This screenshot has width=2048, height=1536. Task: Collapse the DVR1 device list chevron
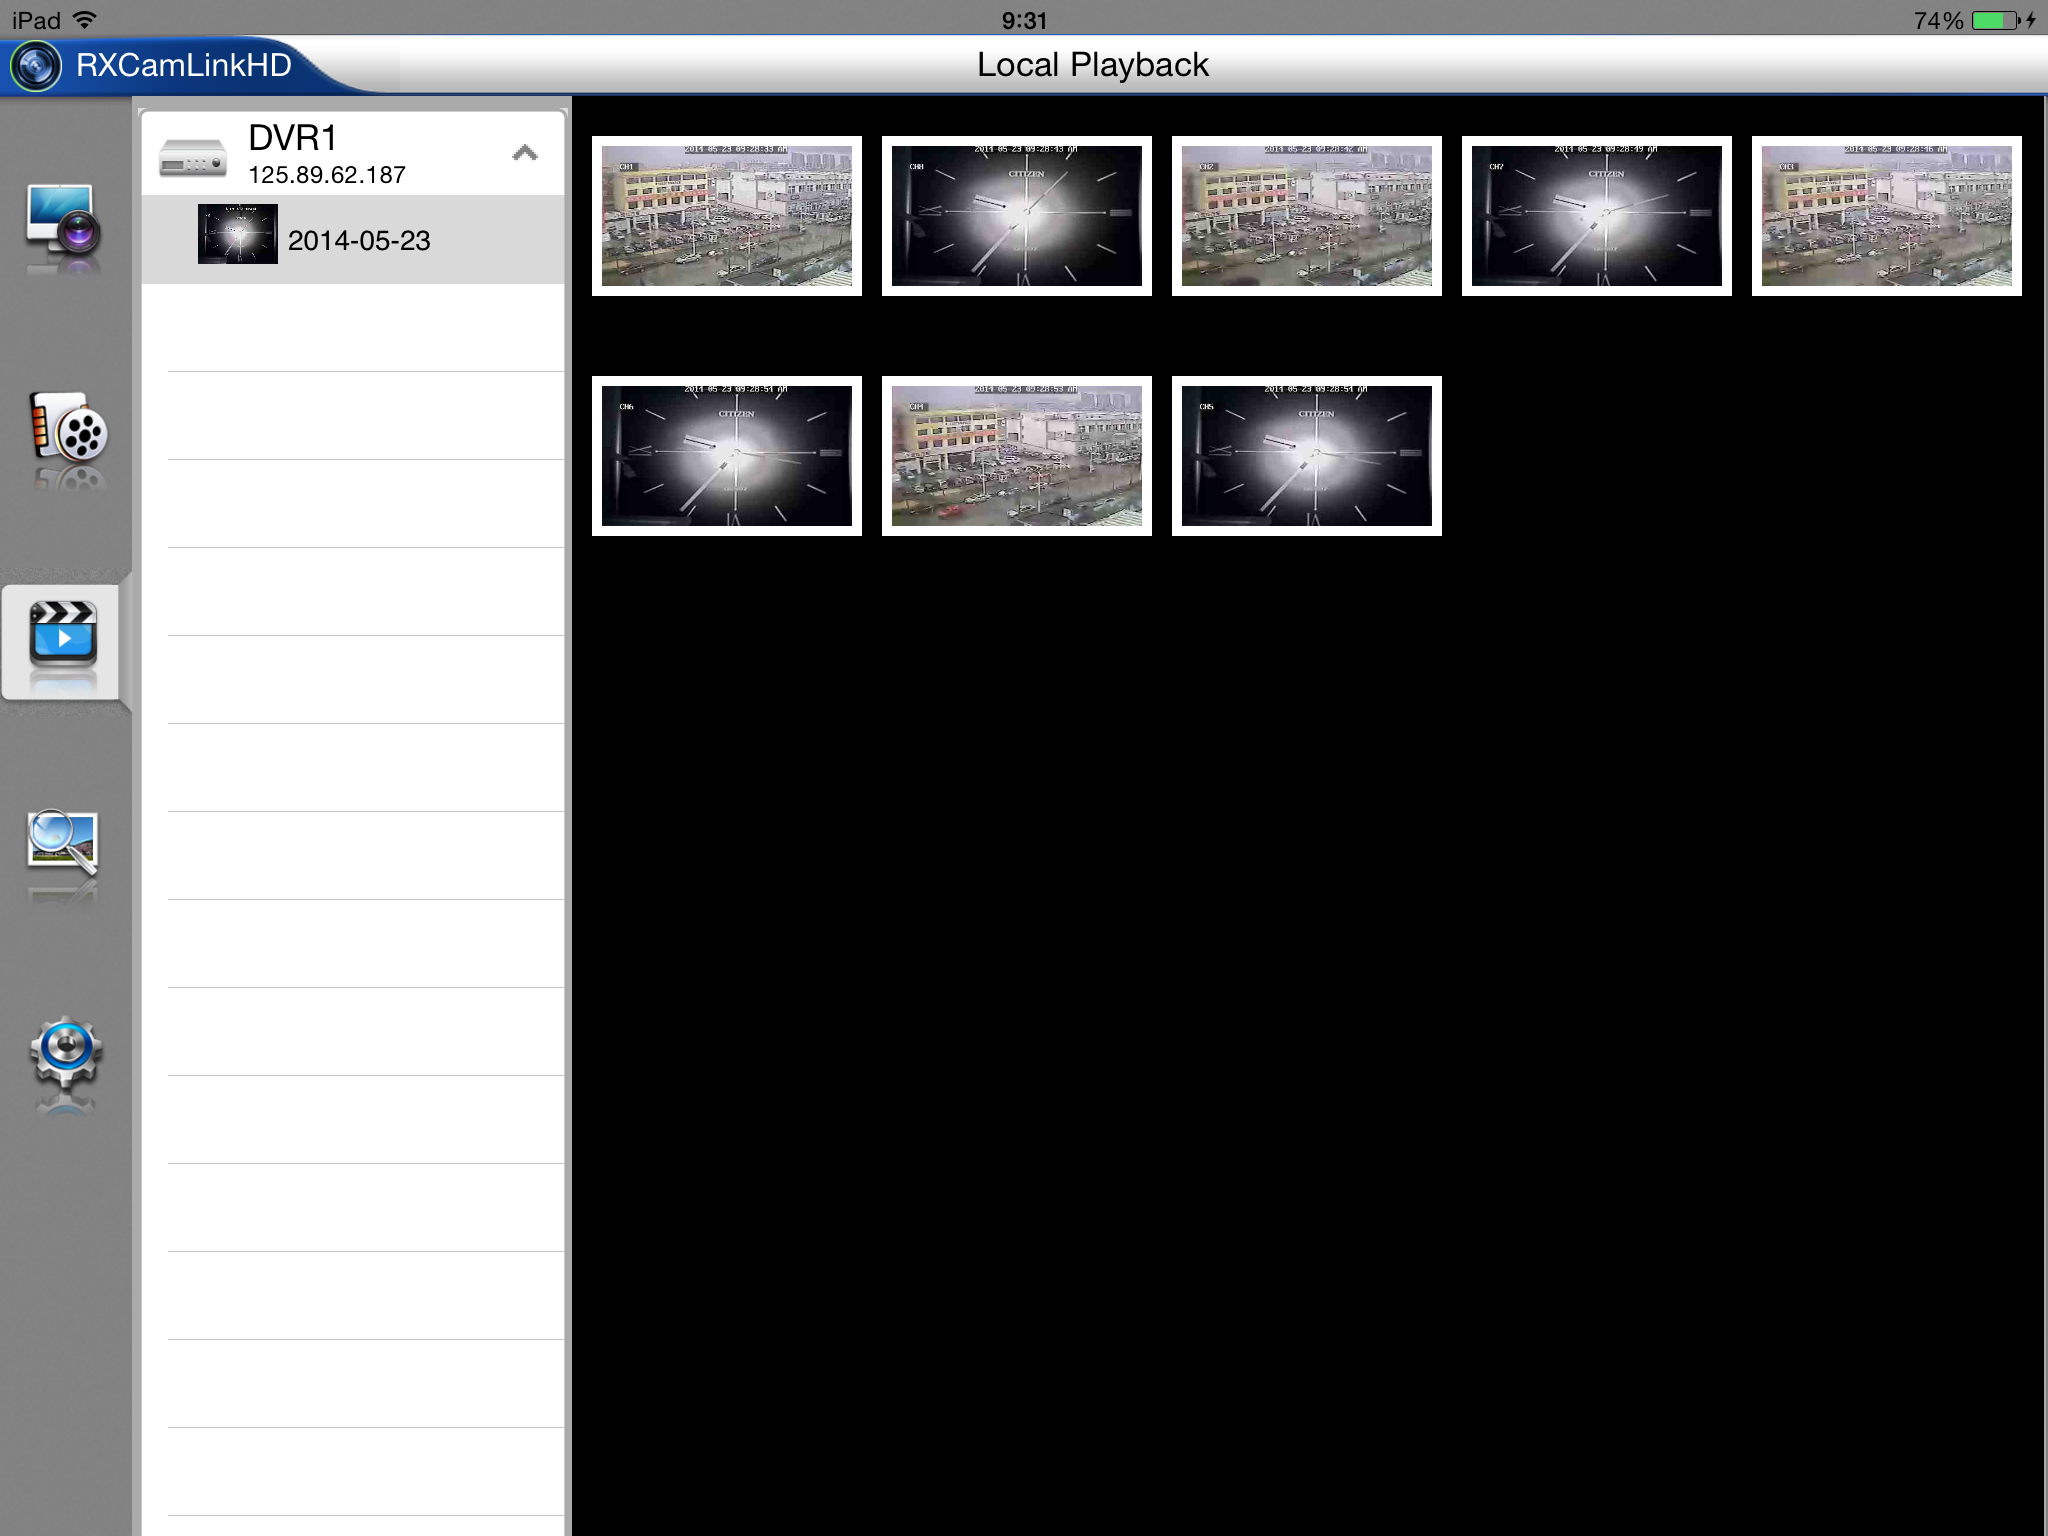click(x=525, y=153)
